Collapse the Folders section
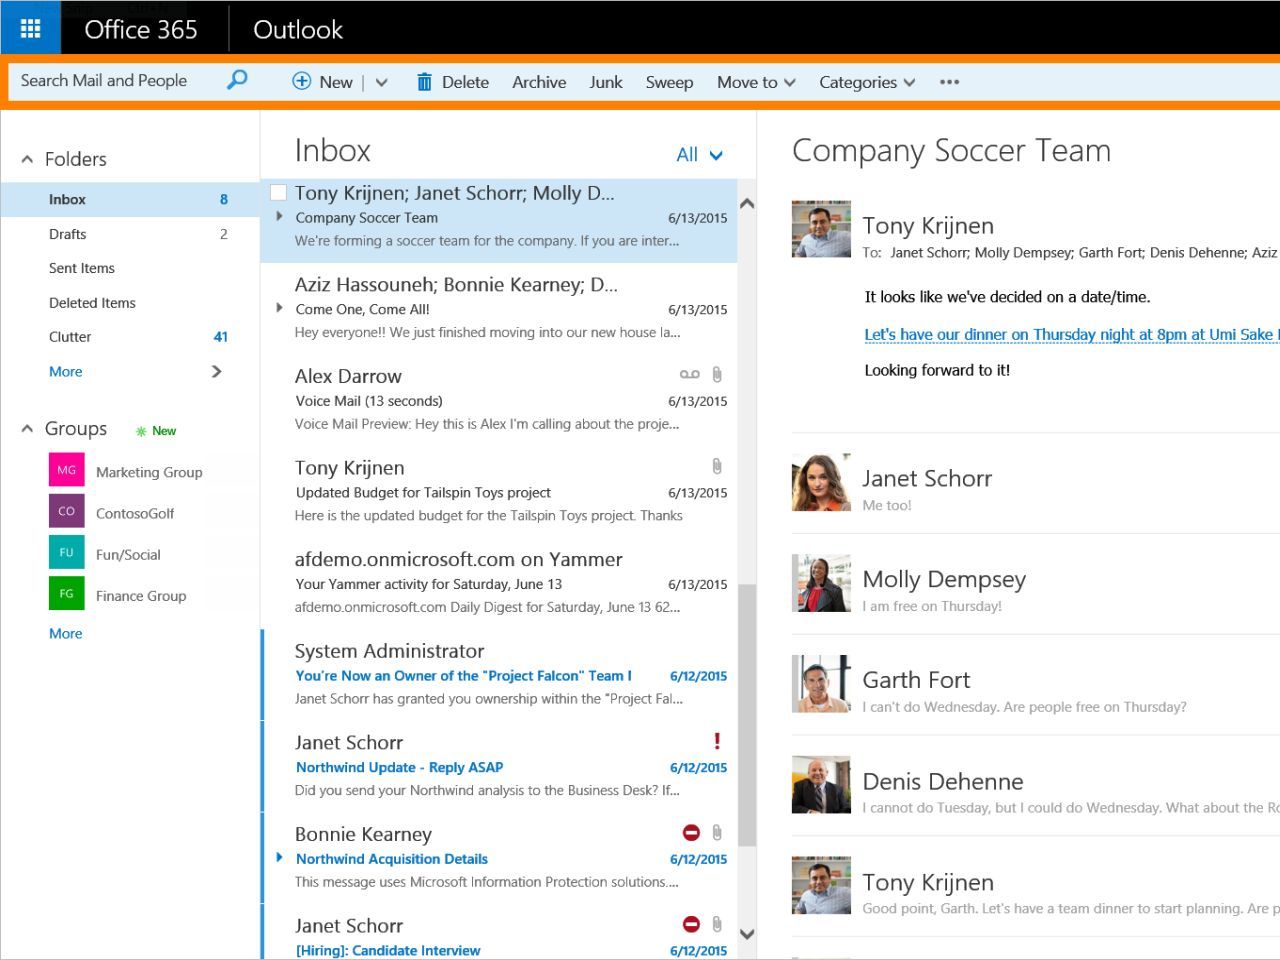 pos(27,159)
